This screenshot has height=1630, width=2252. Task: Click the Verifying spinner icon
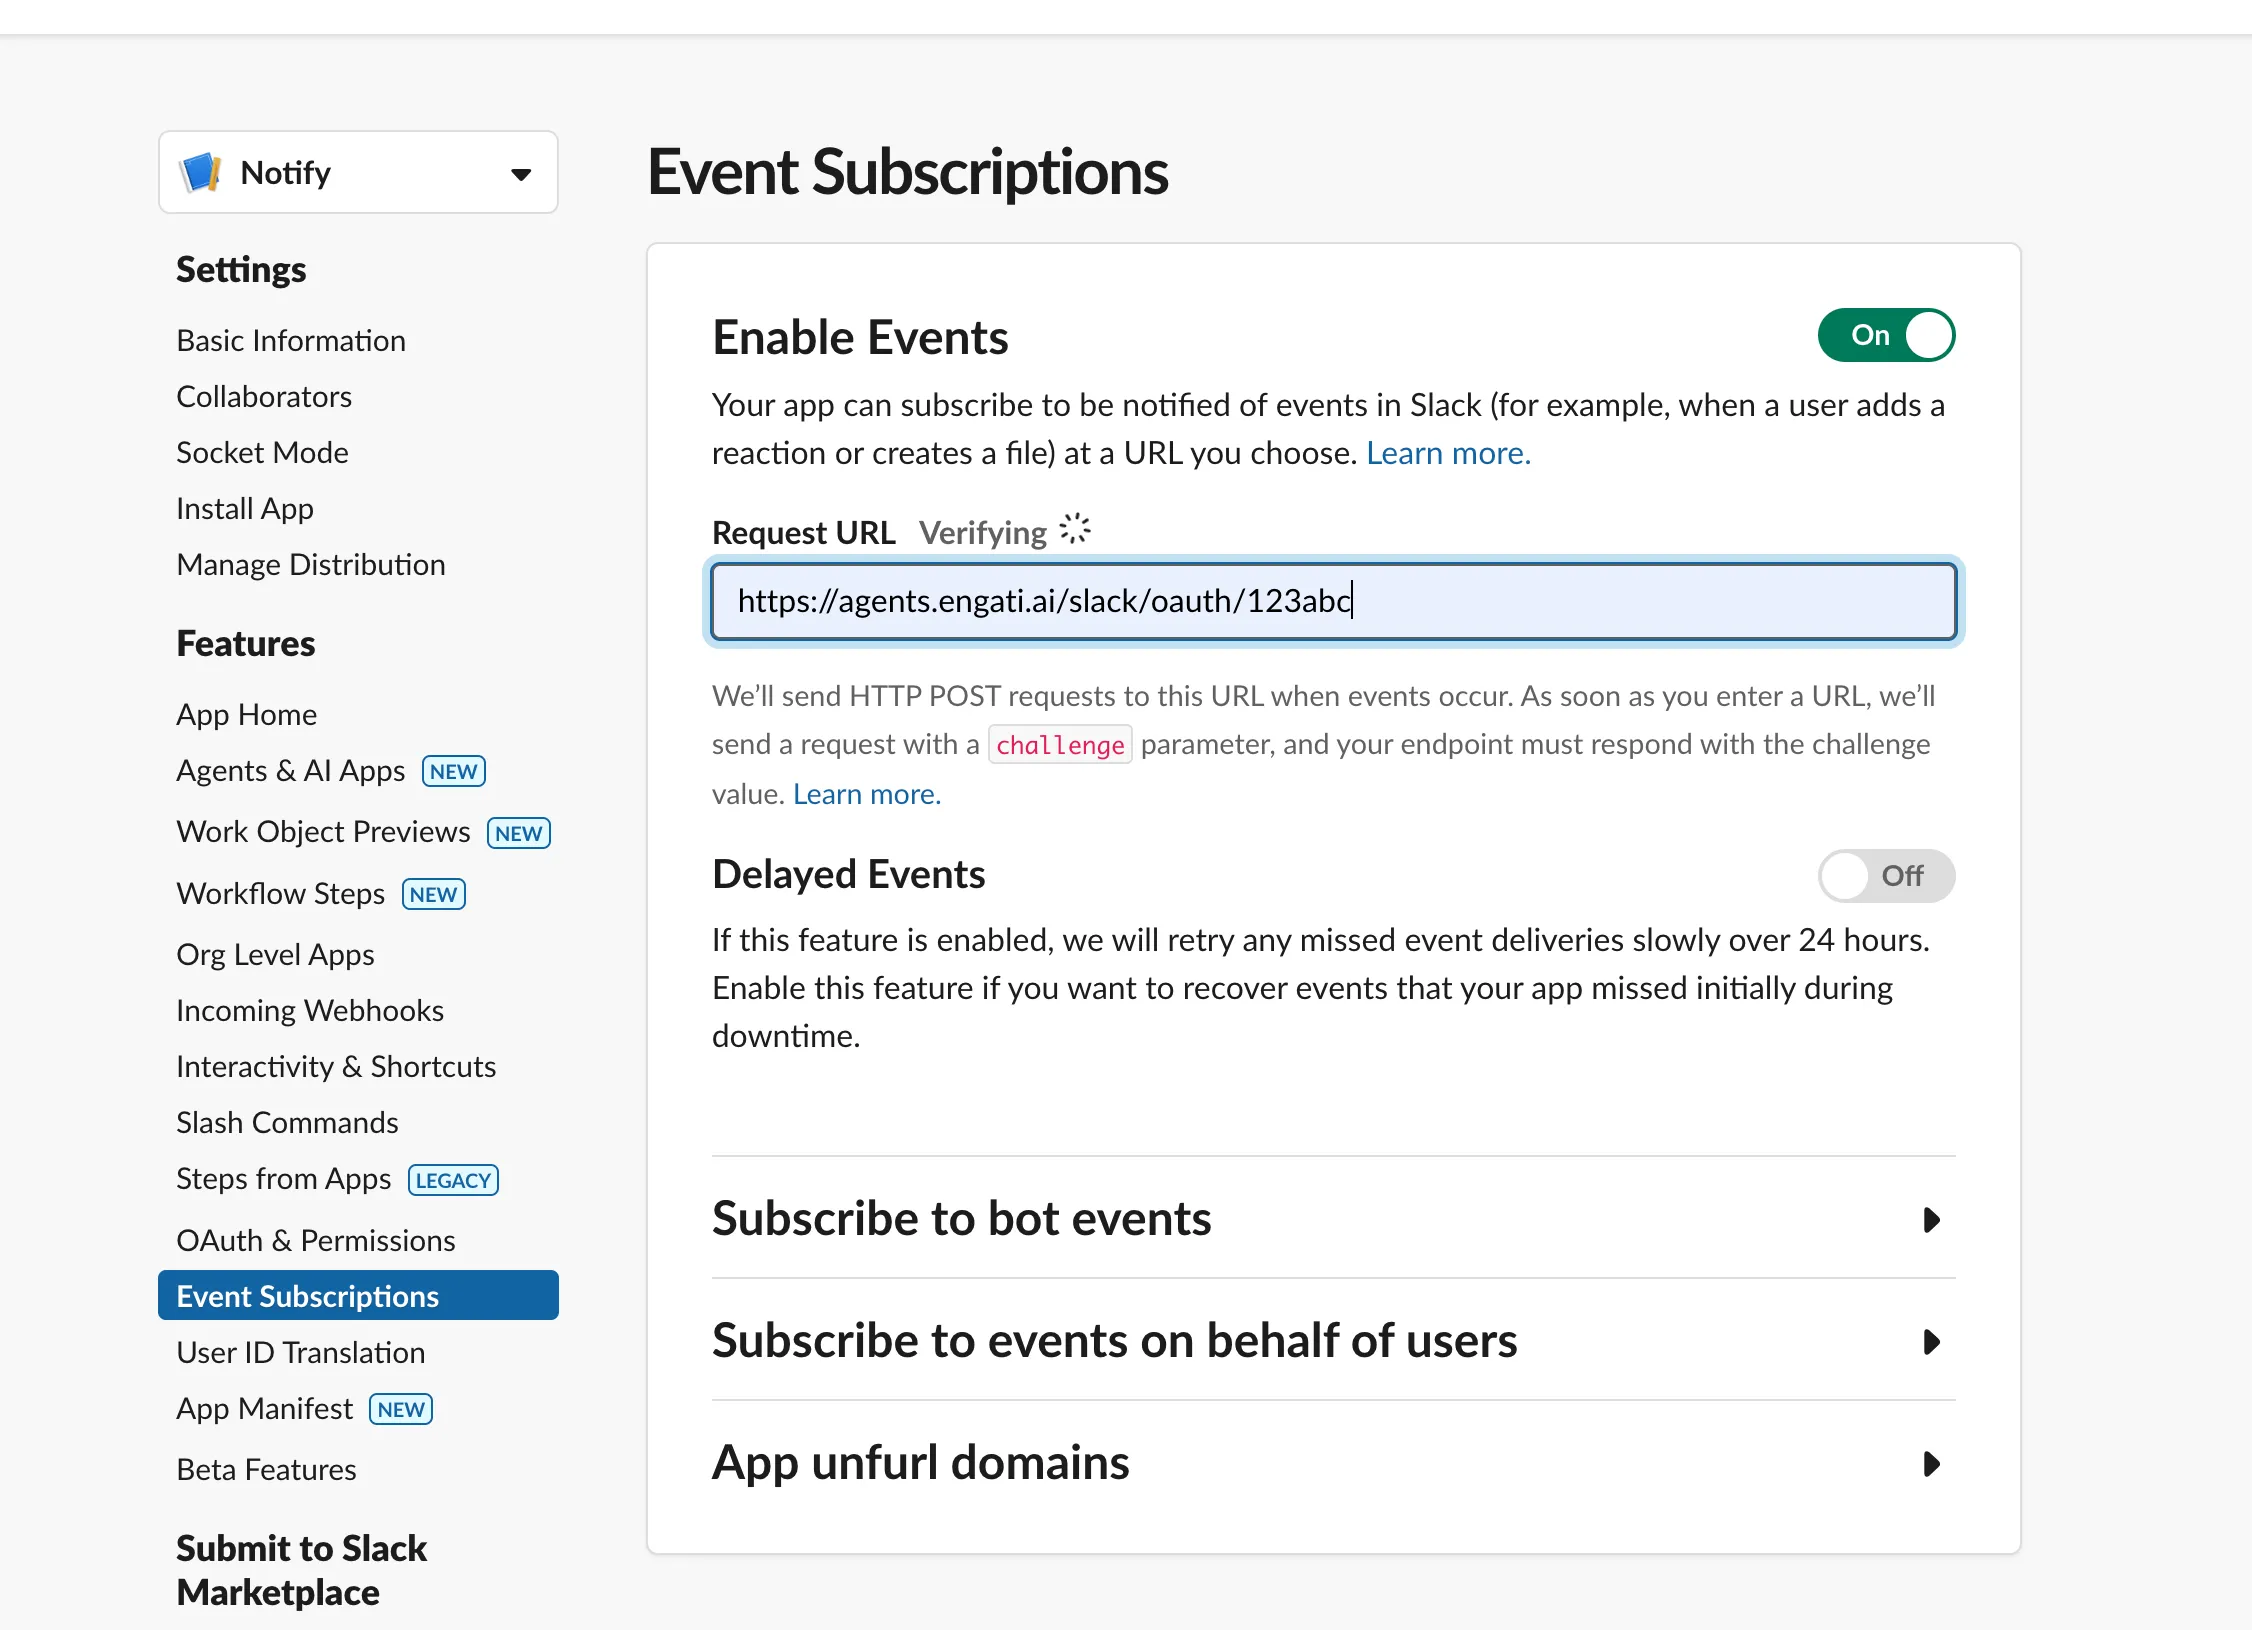(1075, 529)
